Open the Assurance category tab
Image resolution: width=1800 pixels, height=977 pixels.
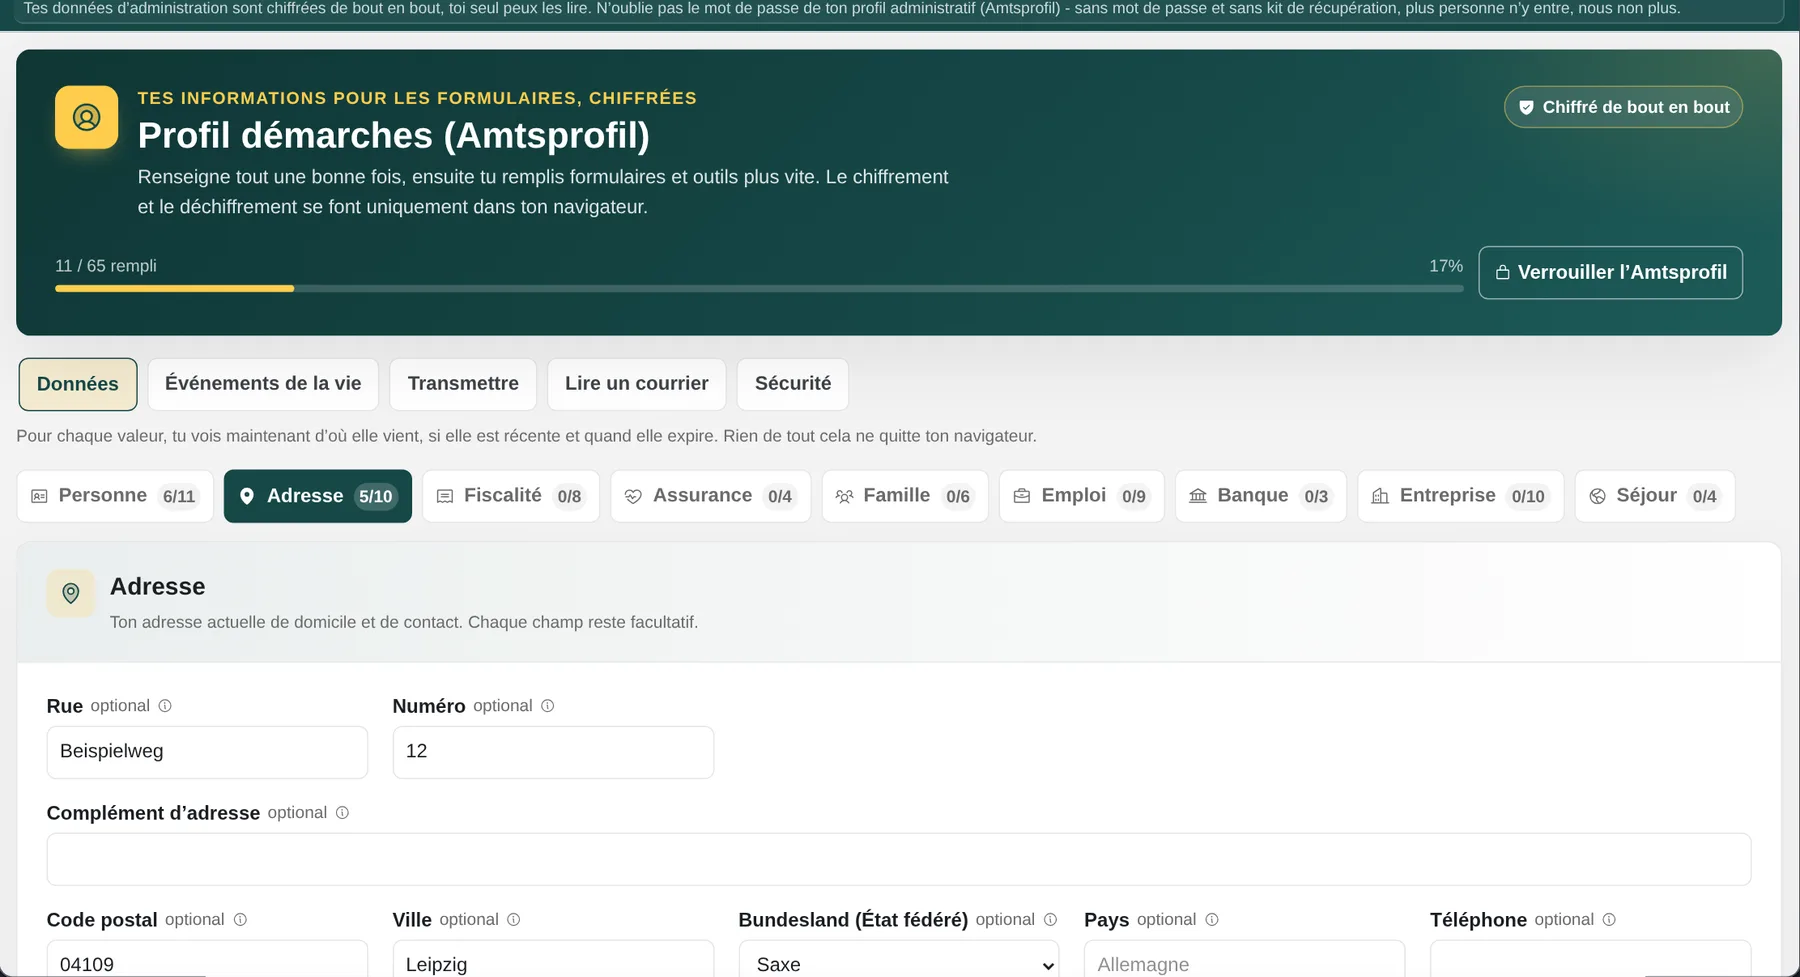tap(711, 496)
